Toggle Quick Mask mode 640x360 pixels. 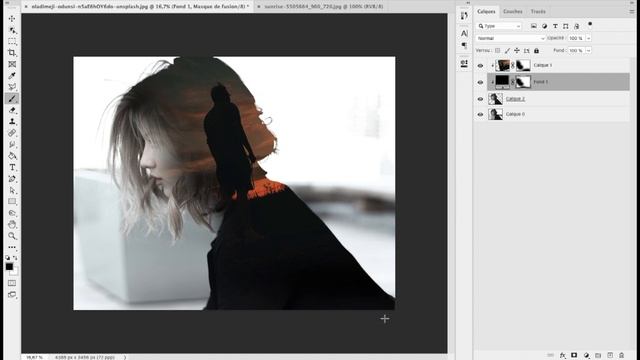click(x=12, y=283)
